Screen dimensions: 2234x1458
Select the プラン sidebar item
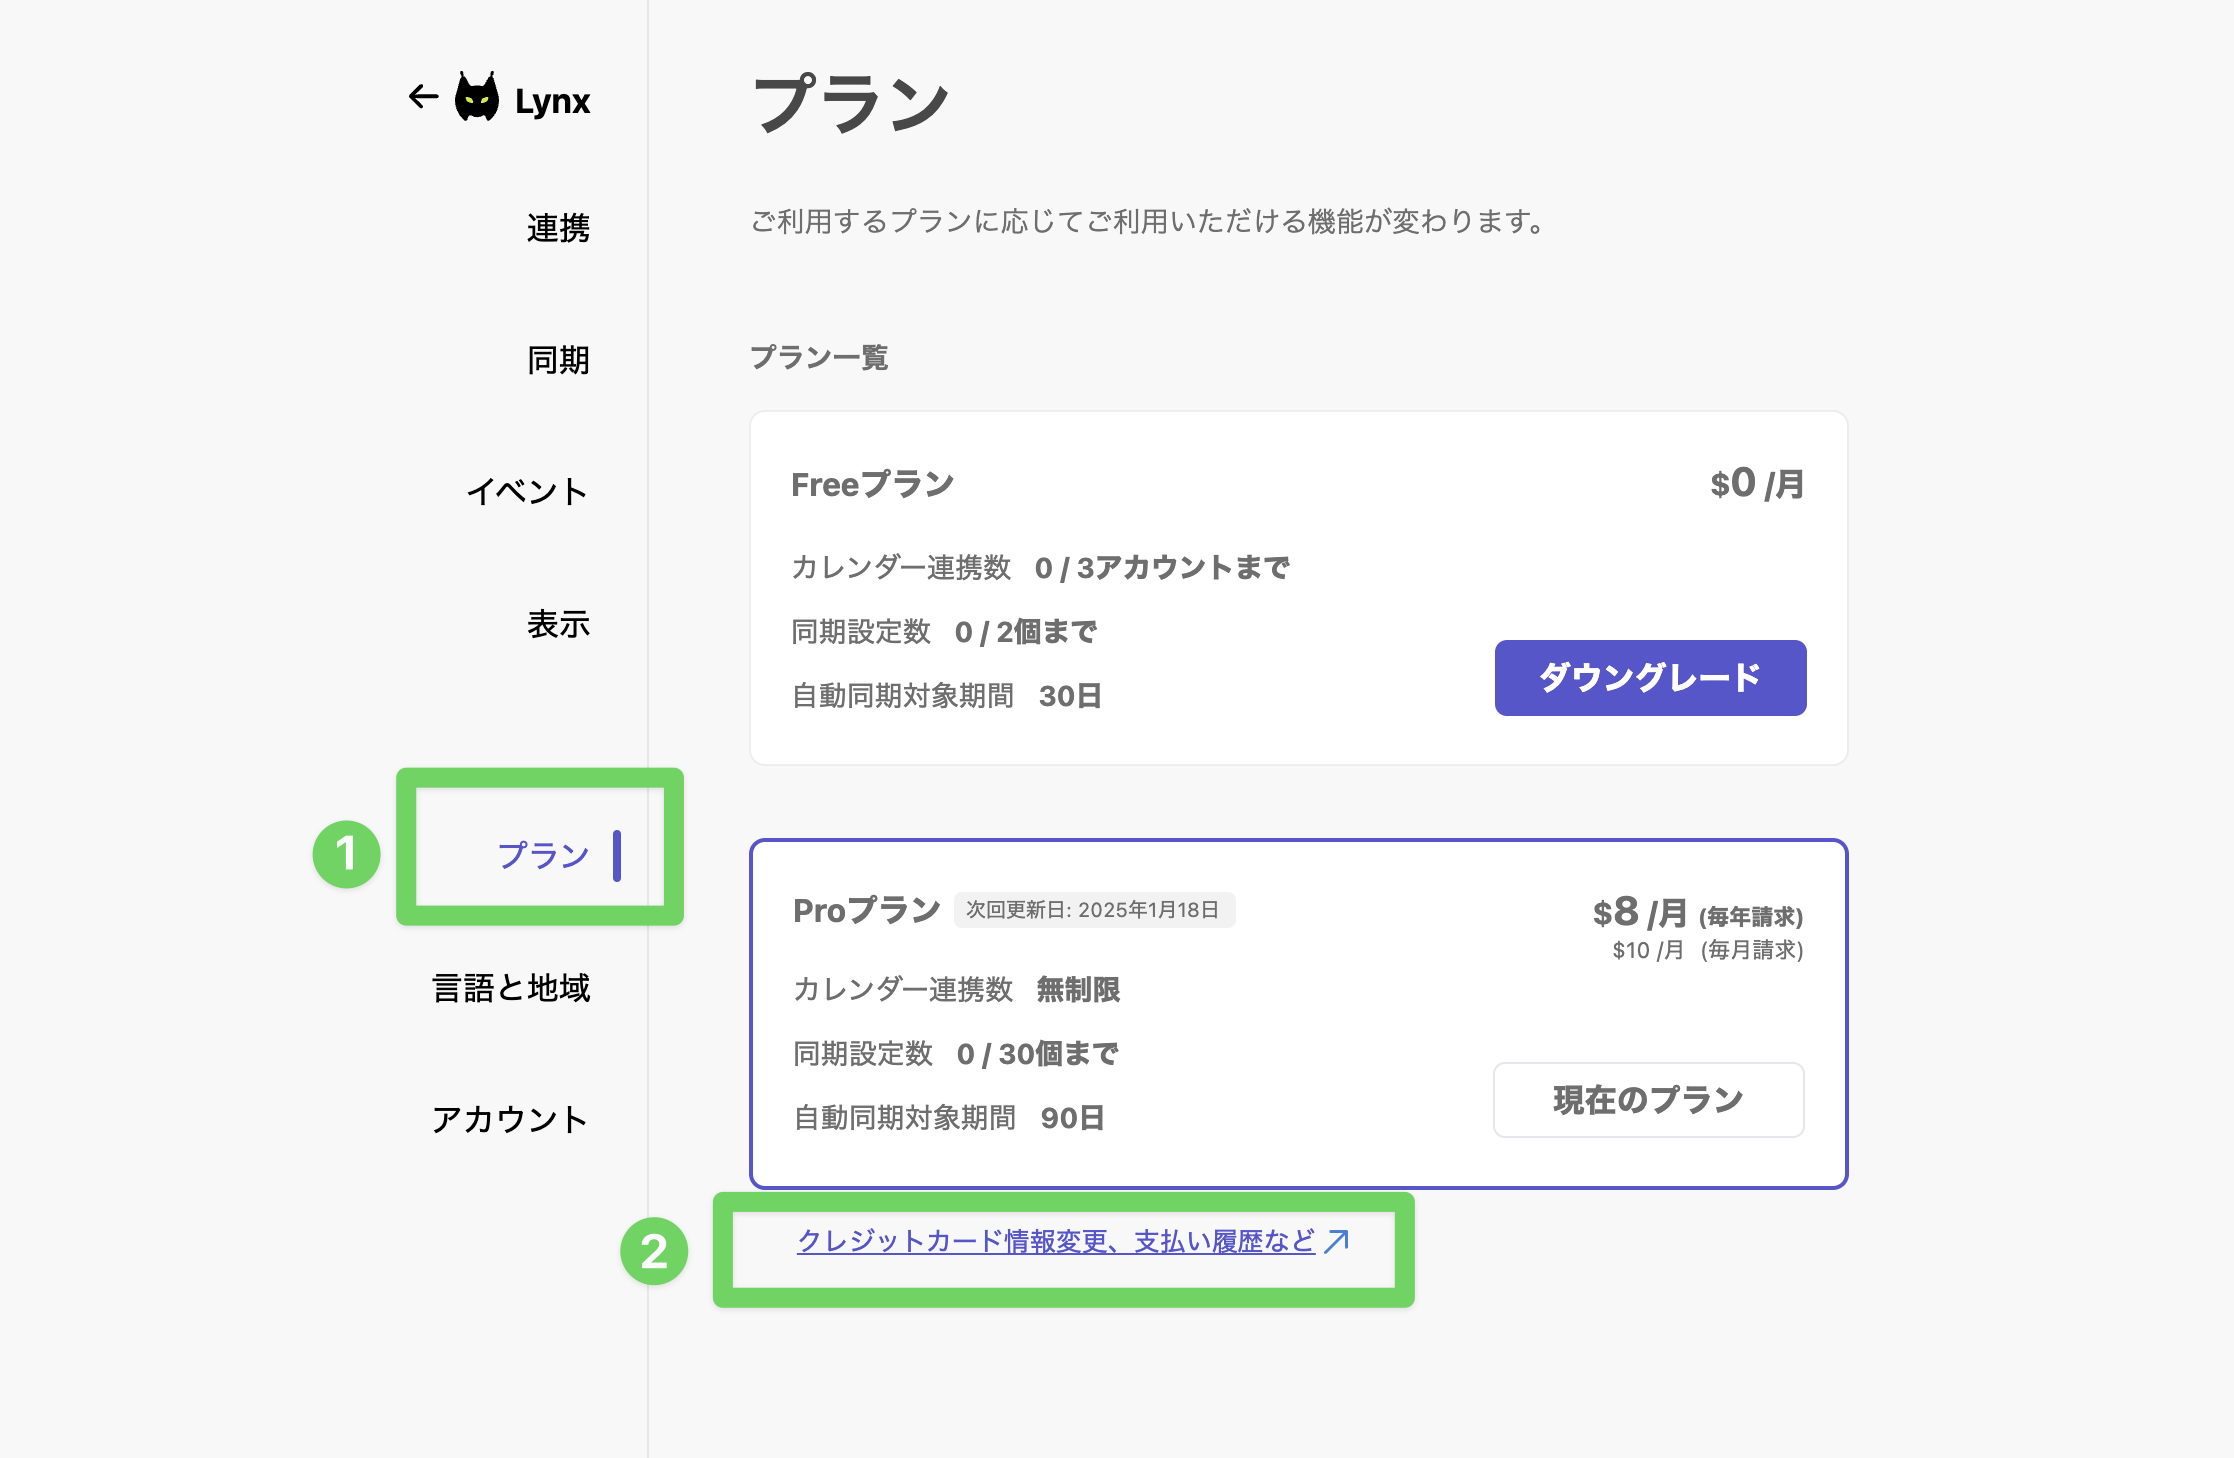[544, 855]
